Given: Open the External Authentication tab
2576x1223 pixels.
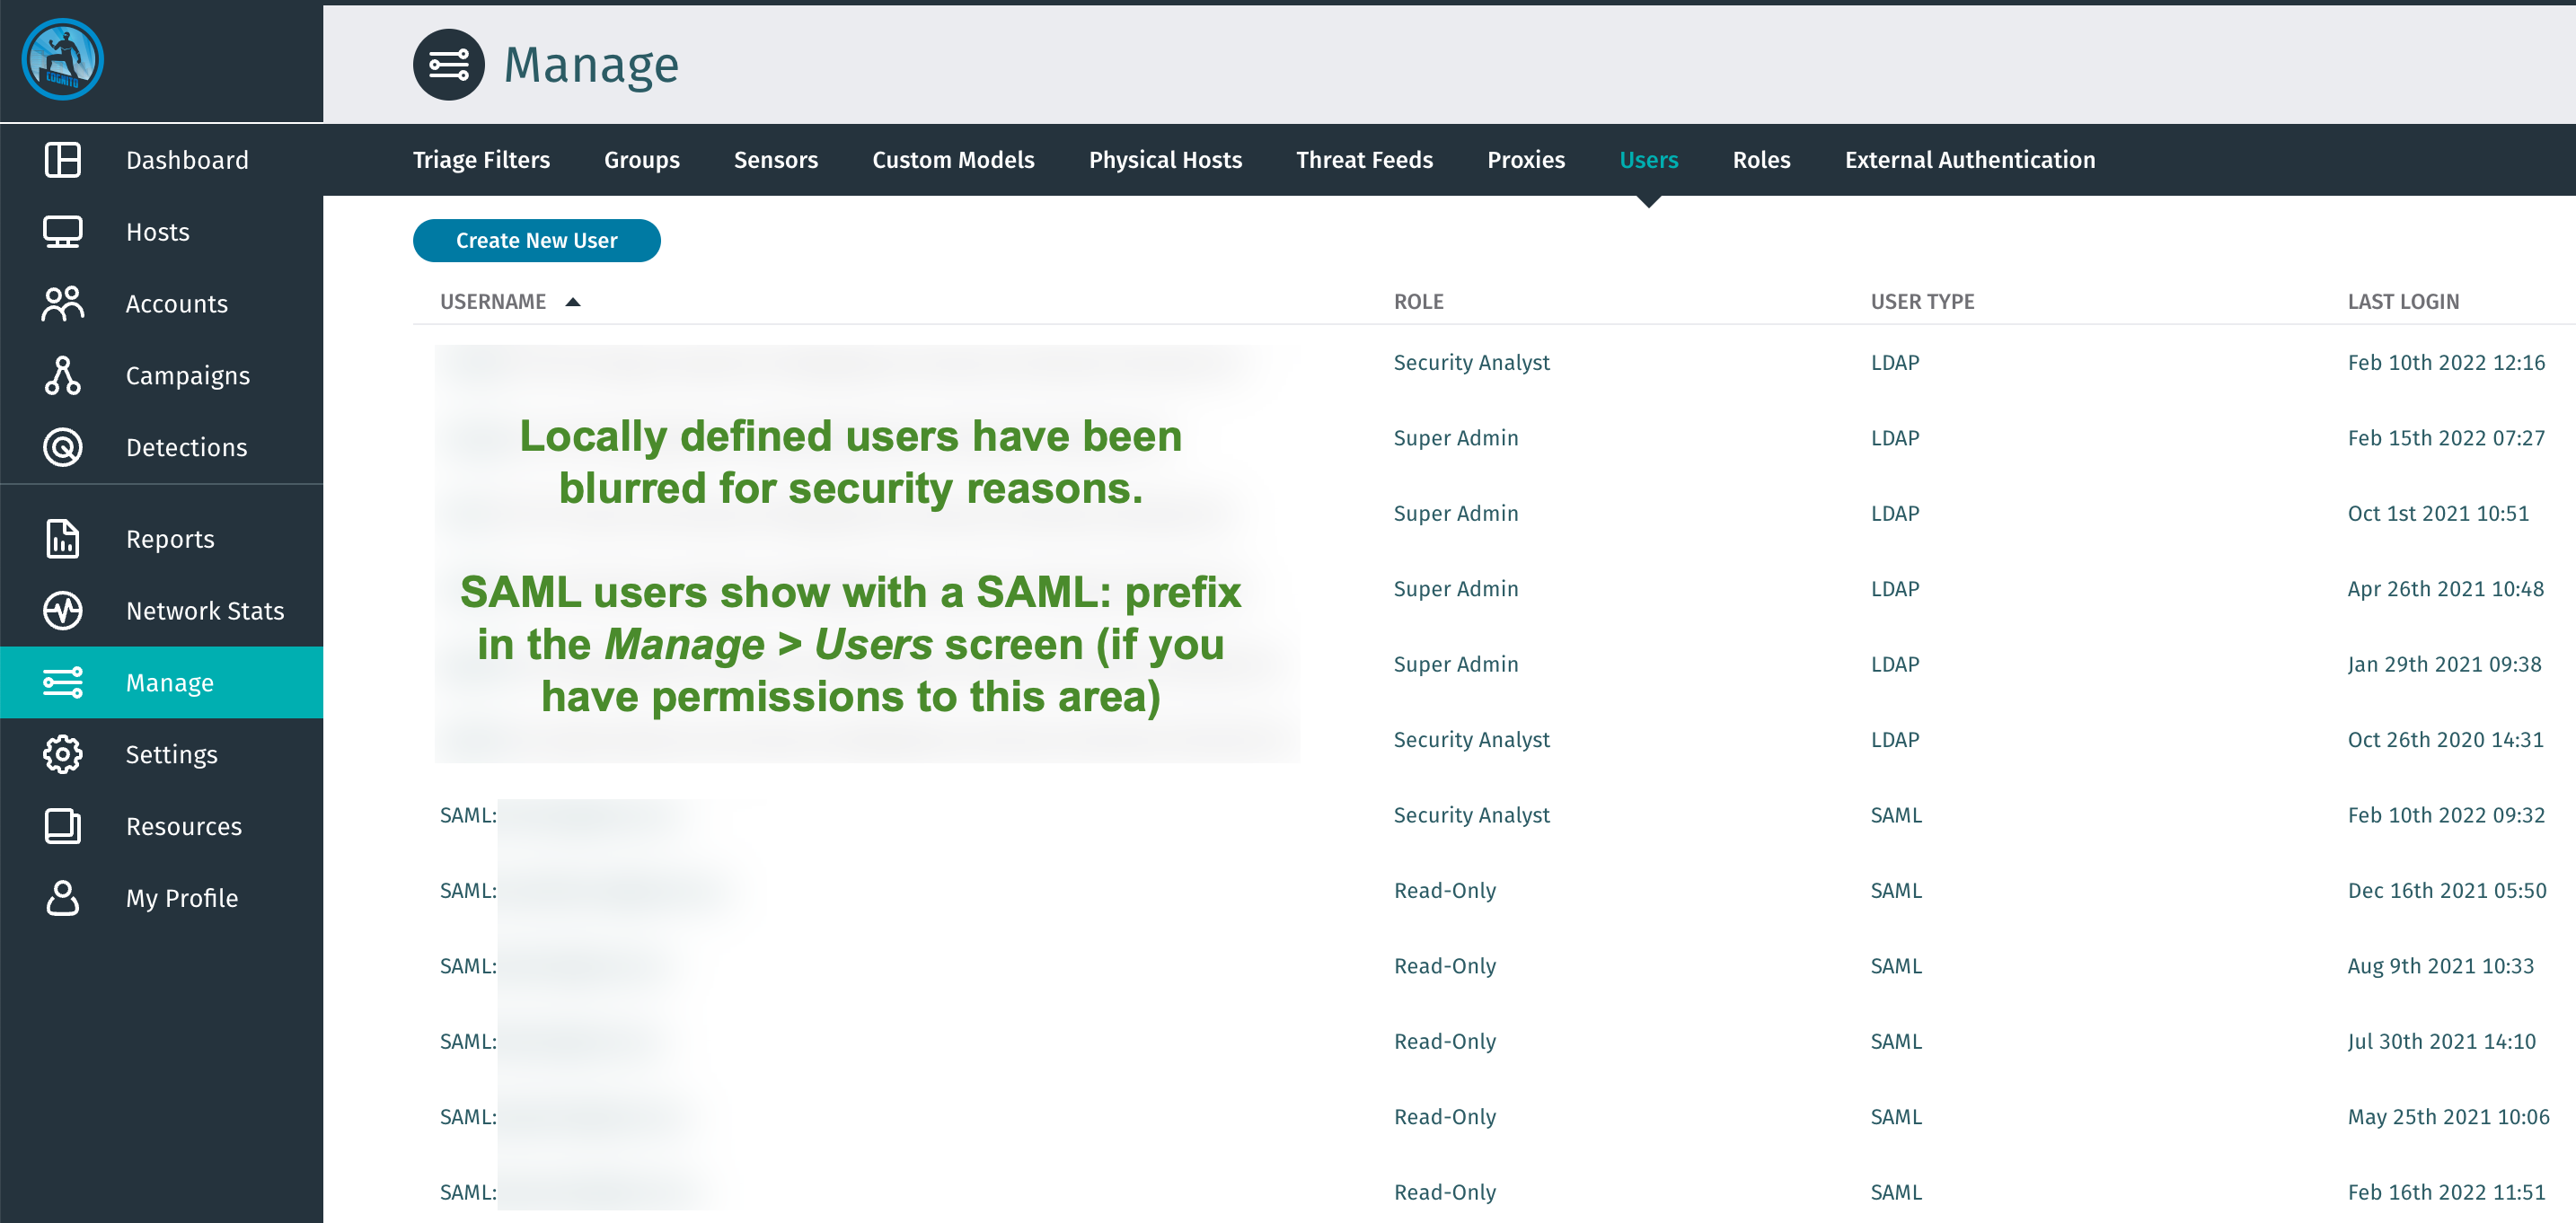Looking at the screenshot, I should pos(1969,159).
